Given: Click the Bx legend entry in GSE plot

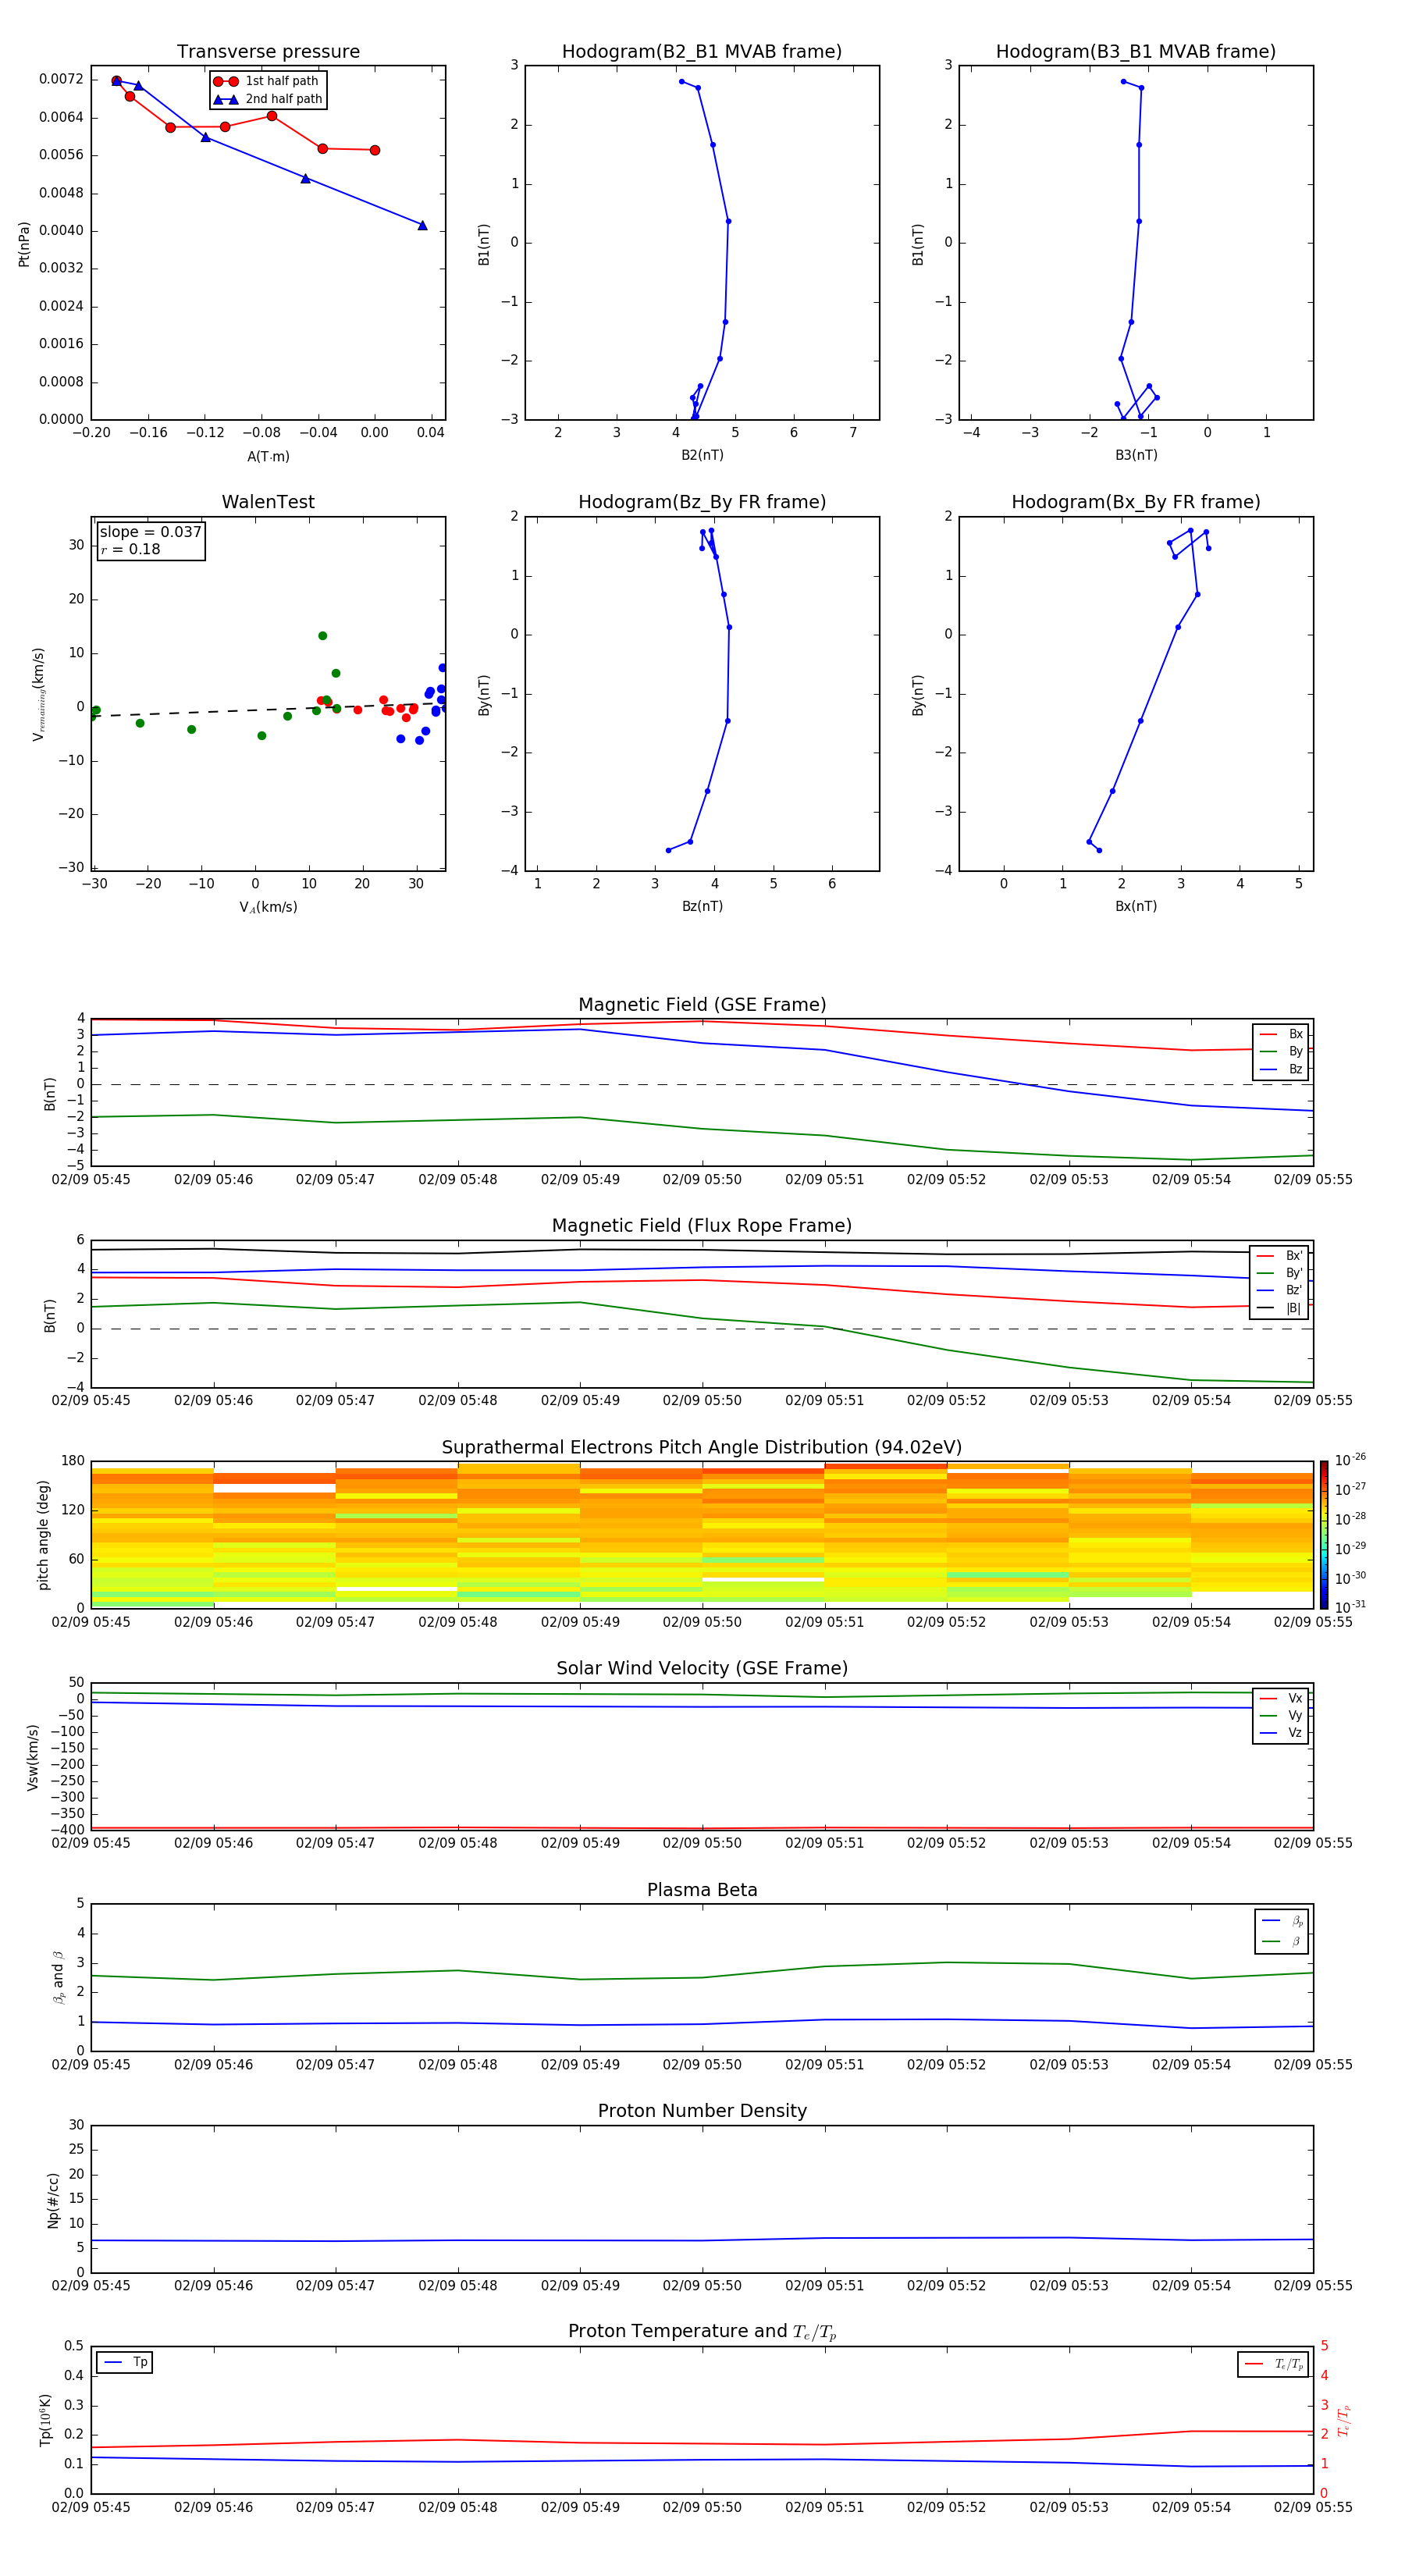Looking at the screenshot, I should [1281, 1034].
